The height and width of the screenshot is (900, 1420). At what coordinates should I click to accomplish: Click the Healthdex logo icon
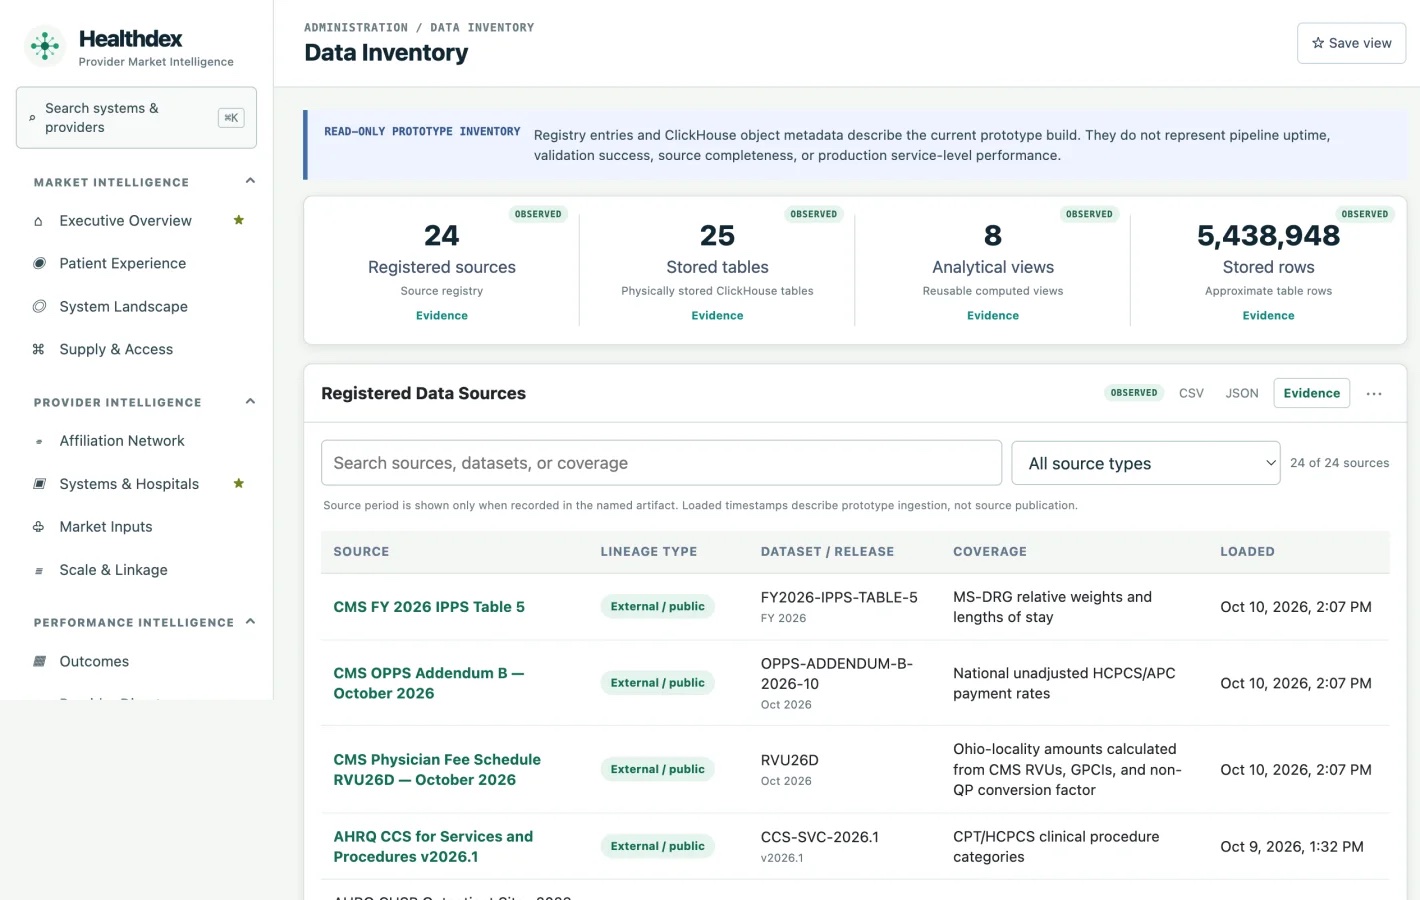pyautogui.click(x=45, y=46)
